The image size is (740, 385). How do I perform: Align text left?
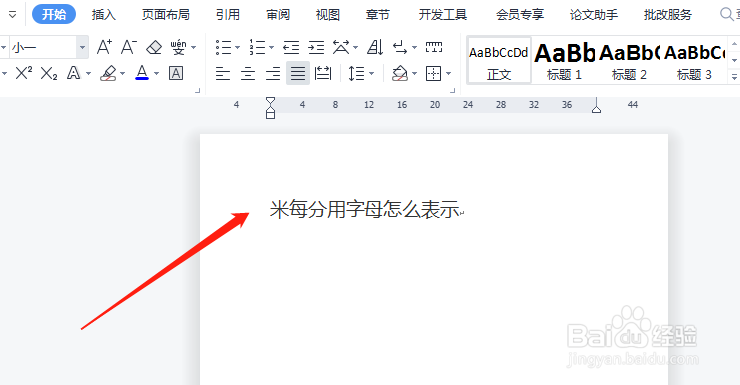point(223,74)
